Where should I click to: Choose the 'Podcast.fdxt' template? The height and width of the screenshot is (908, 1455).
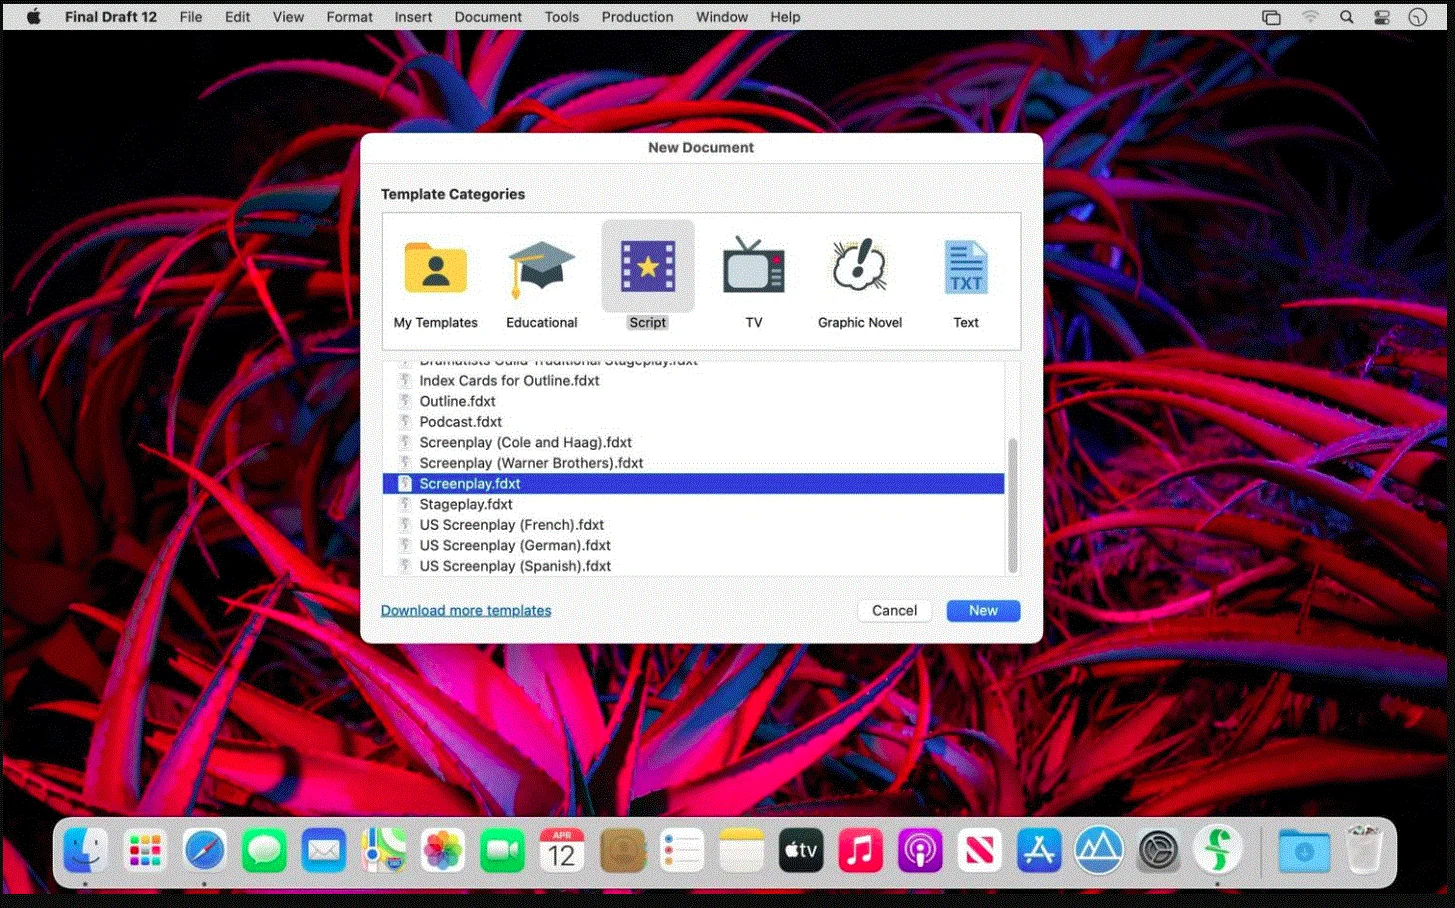tap(693, 421)
